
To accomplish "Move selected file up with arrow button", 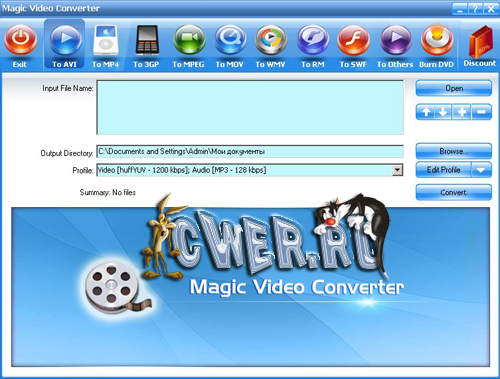I will [426, 112].
